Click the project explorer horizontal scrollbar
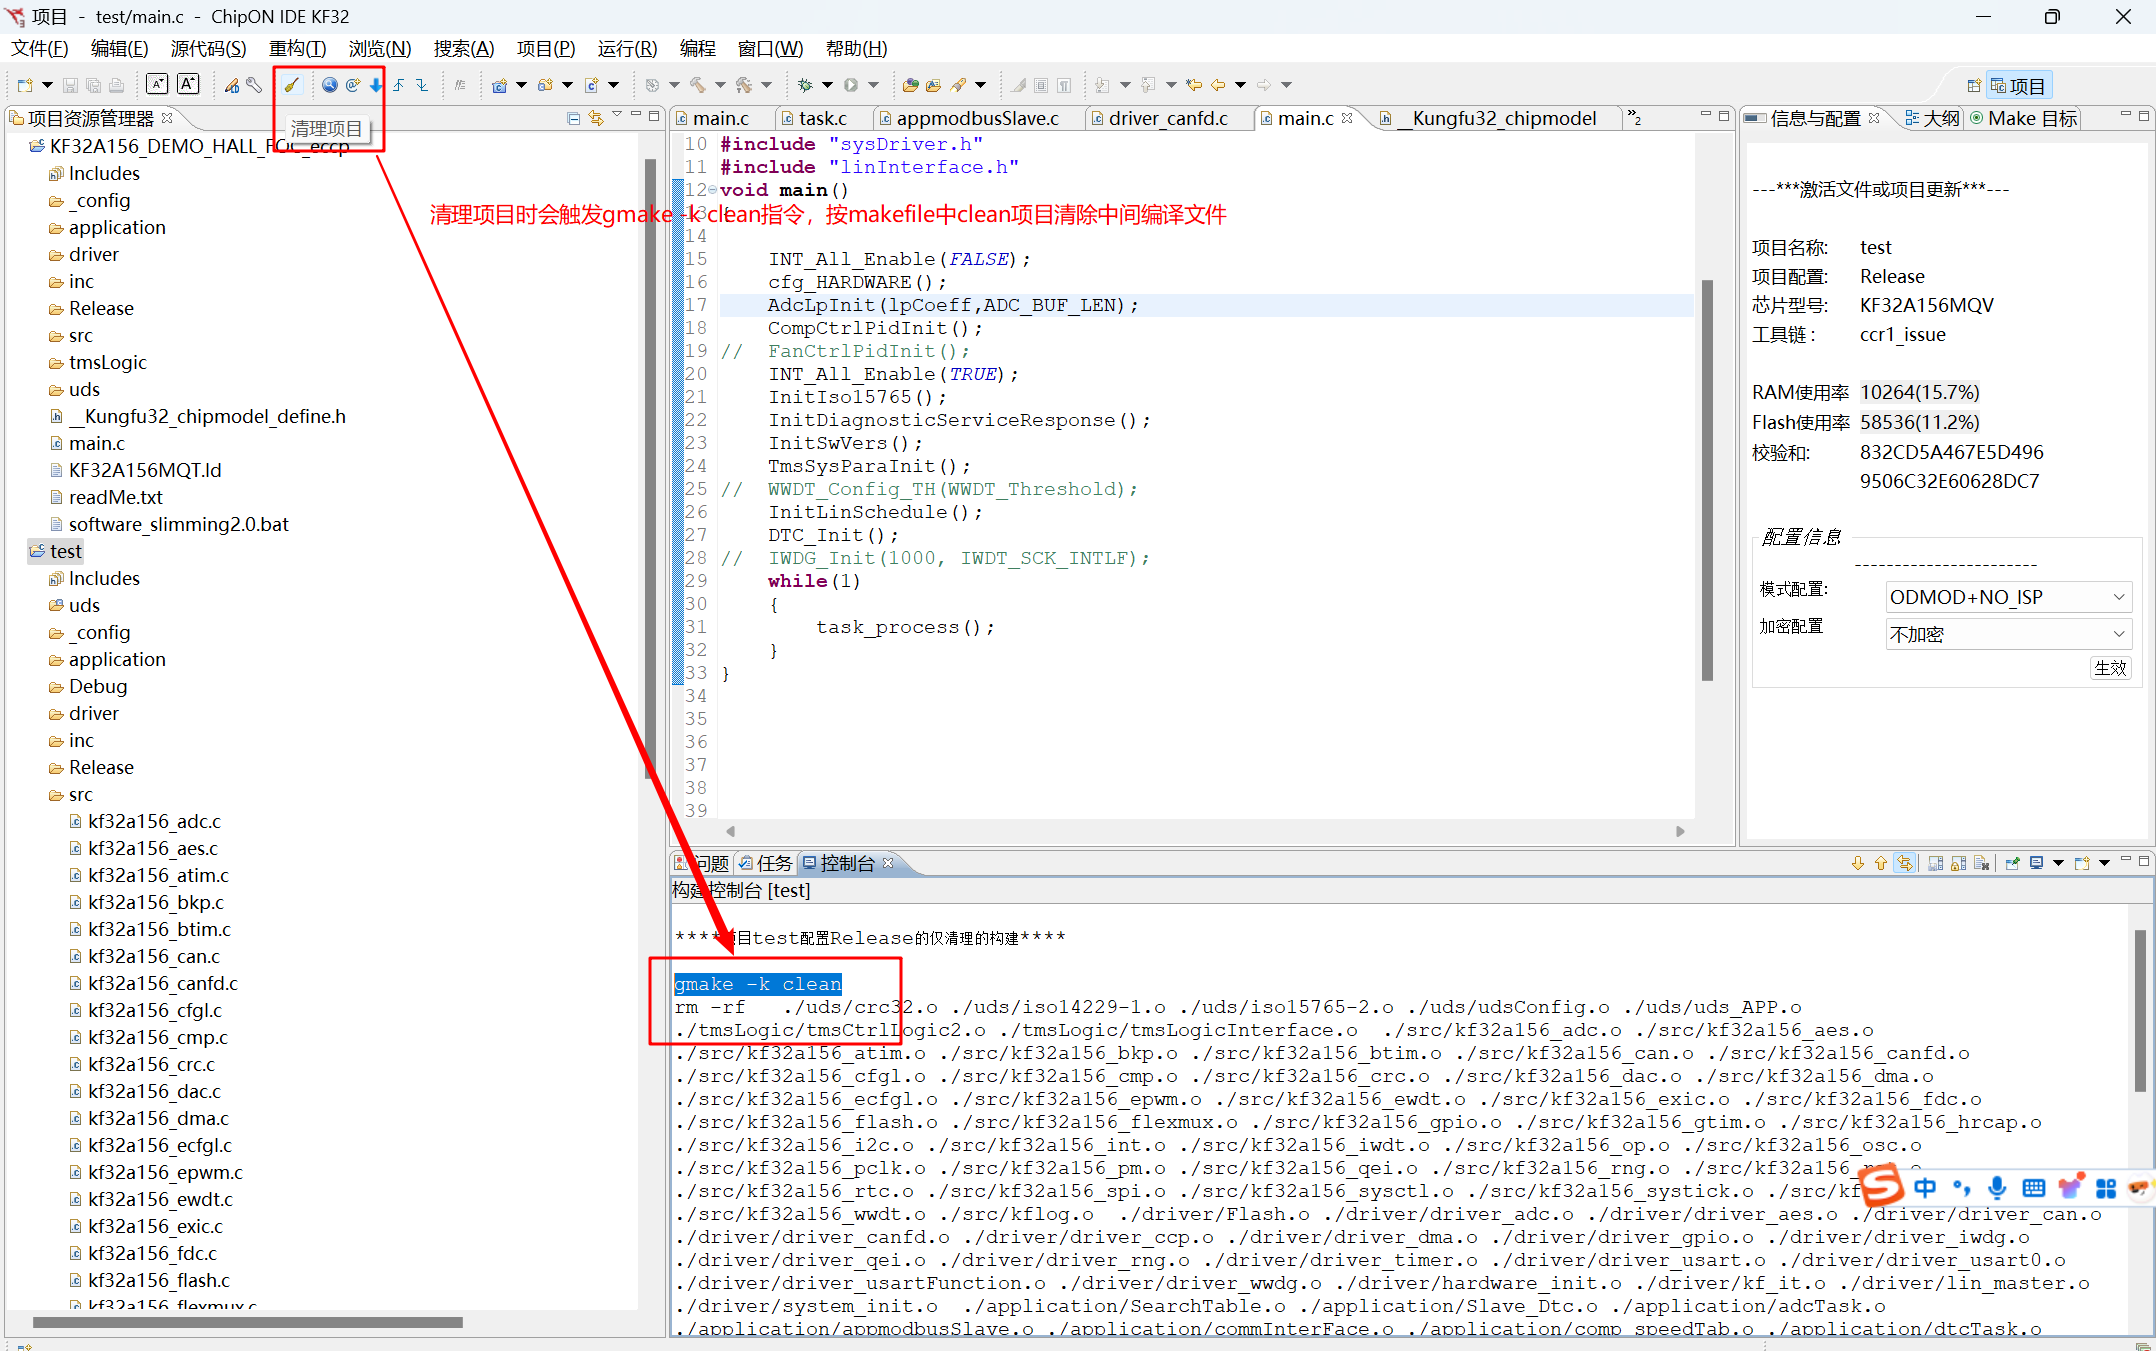 (x=248, y=1322)
